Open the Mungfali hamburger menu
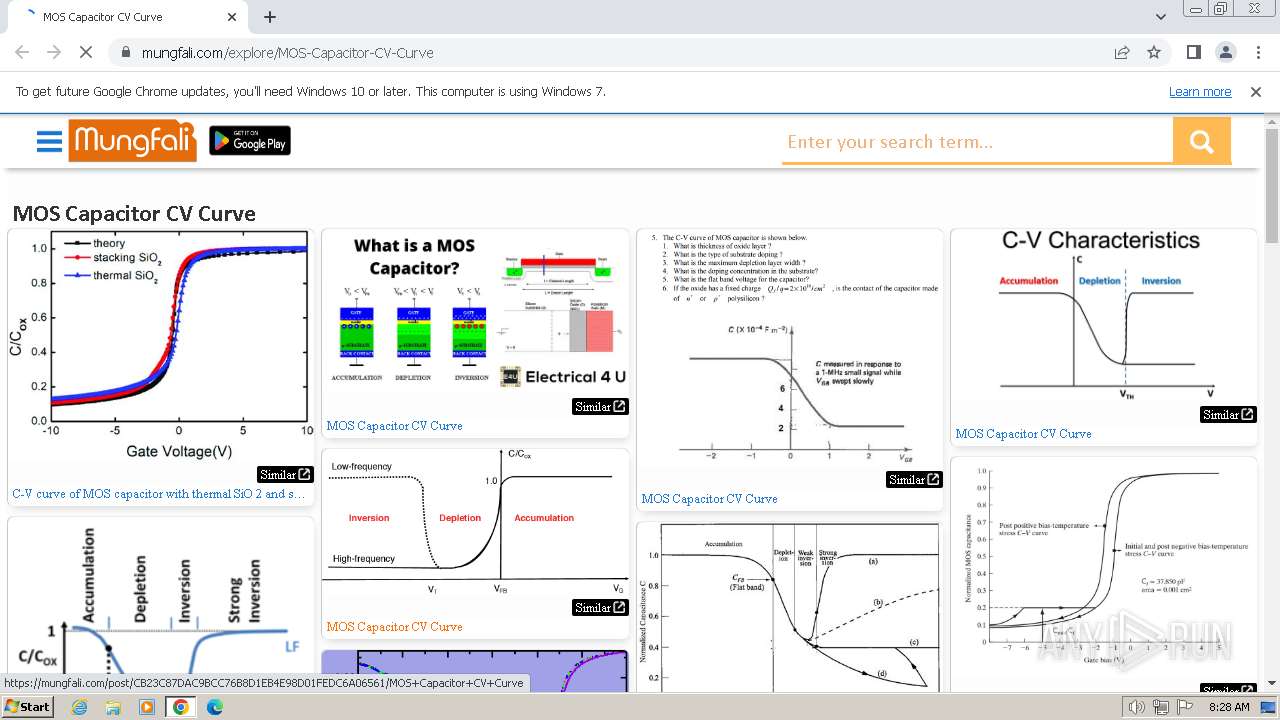Viewport: 1280px width, 720px height. point(49,141)
